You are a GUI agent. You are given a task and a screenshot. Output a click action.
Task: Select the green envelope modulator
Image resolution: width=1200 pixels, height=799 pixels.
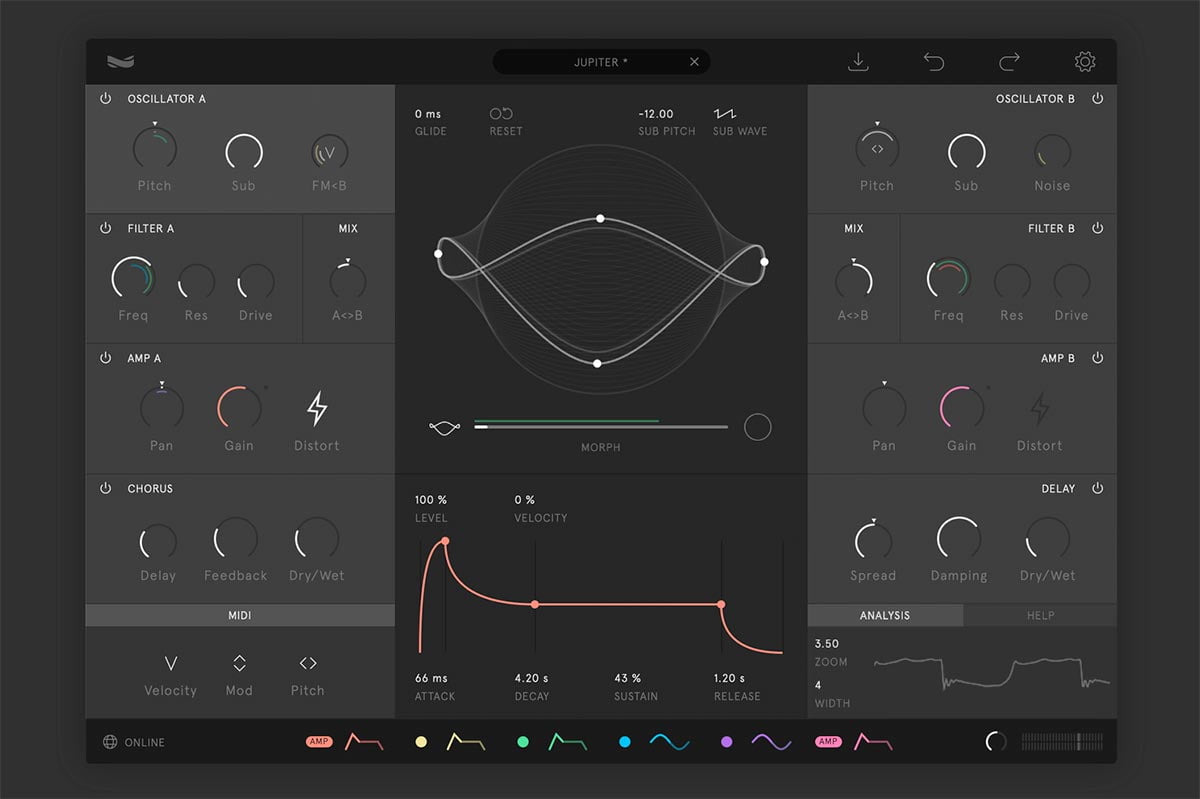click(x=552, y=742)
